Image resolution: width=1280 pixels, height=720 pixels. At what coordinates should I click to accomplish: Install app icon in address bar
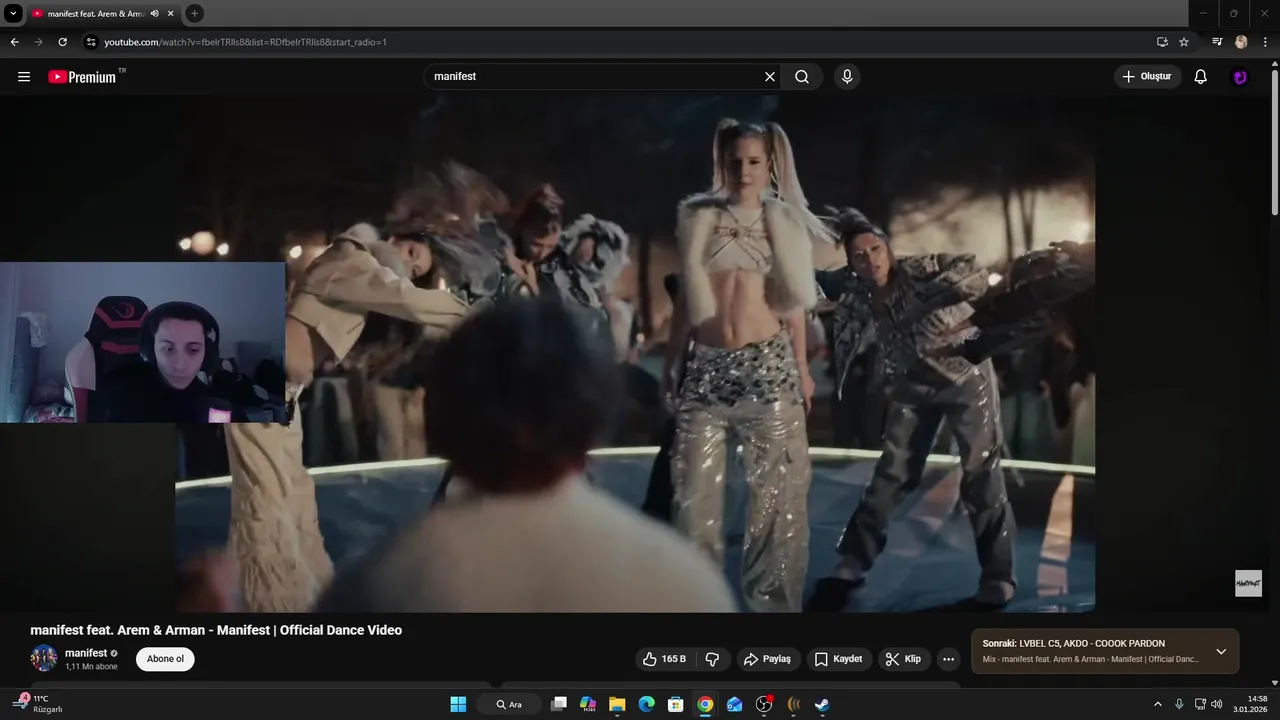(x=1162, y=42)
